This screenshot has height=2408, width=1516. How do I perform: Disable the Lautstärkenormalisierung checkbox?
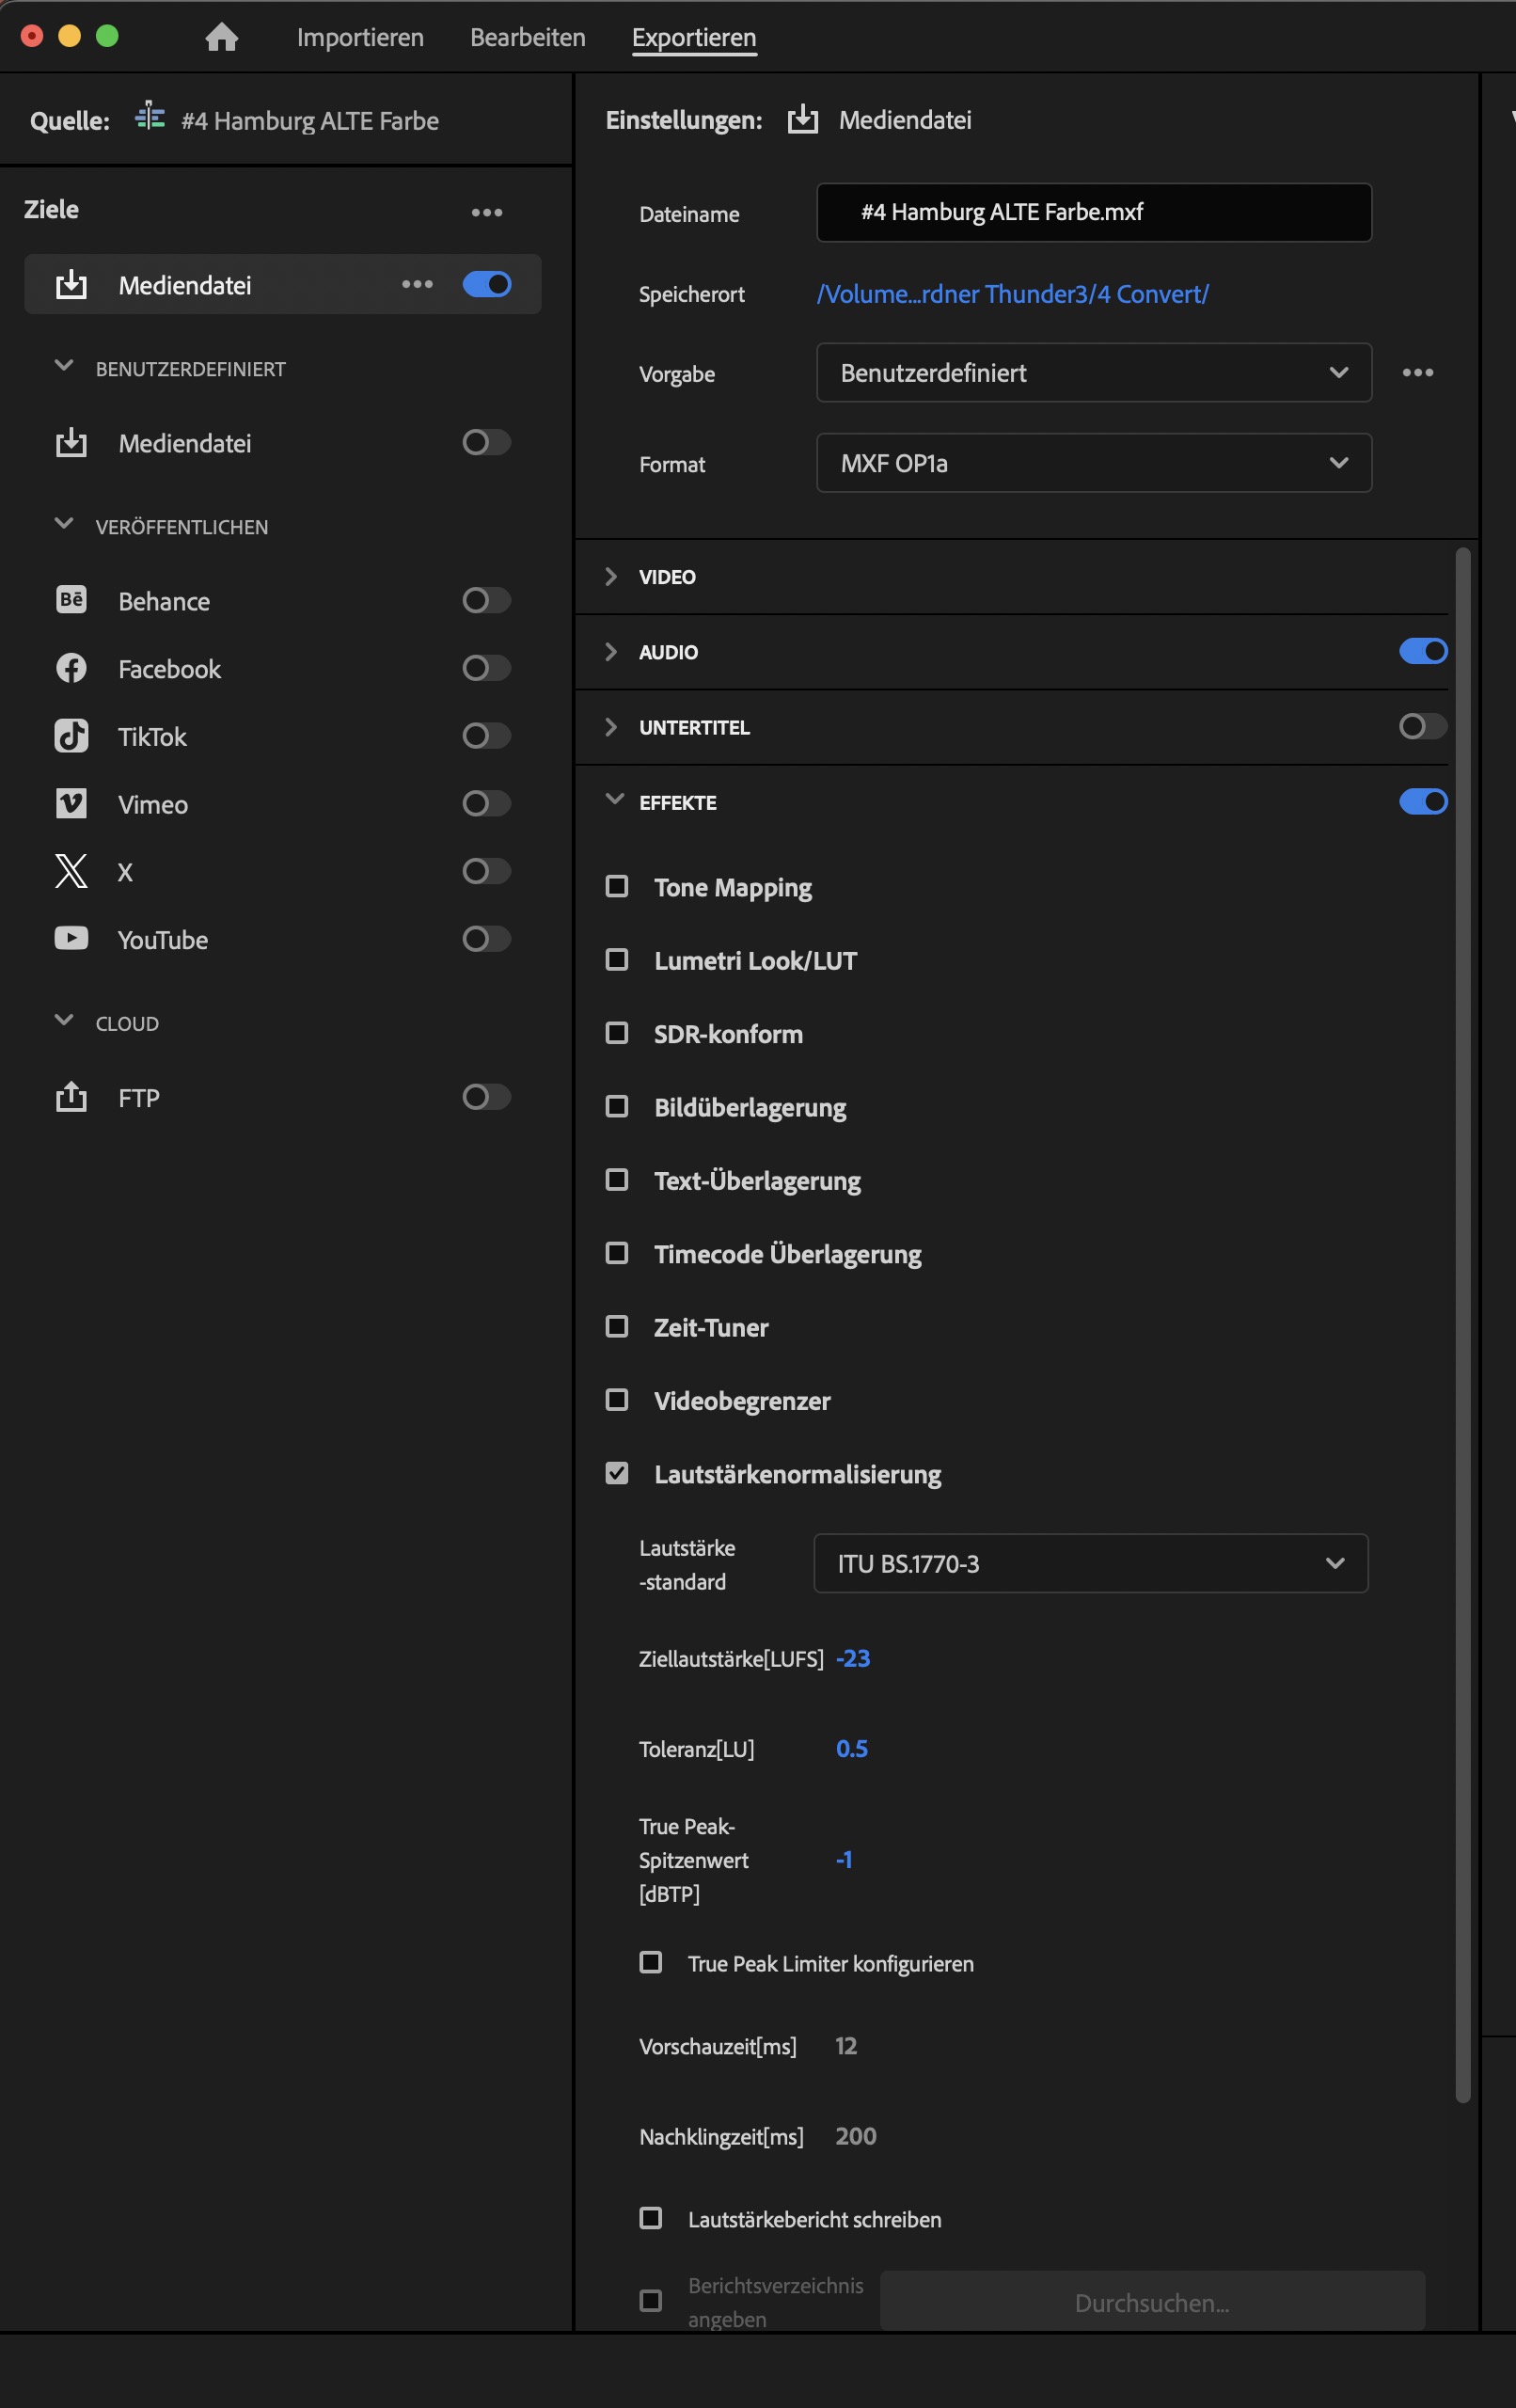(617, 1473)
